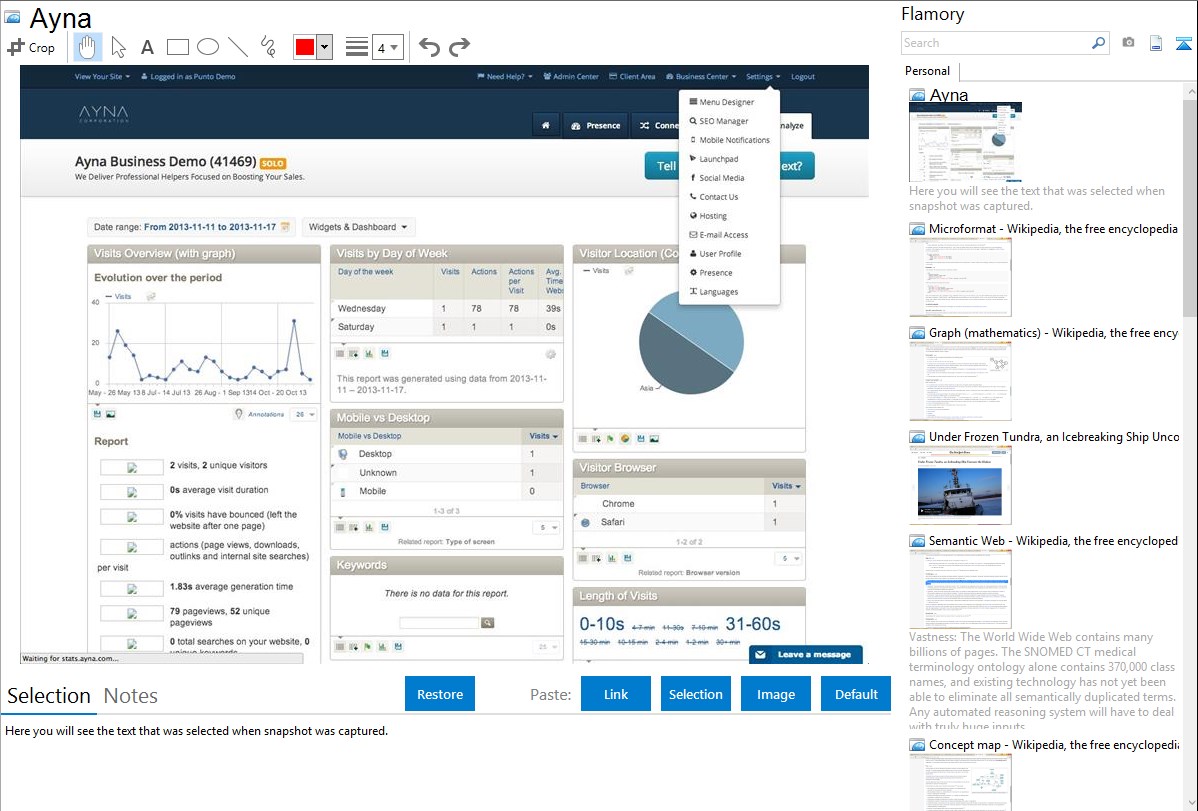
Task: Click the undo arrow
Action: tap(429, 47)
